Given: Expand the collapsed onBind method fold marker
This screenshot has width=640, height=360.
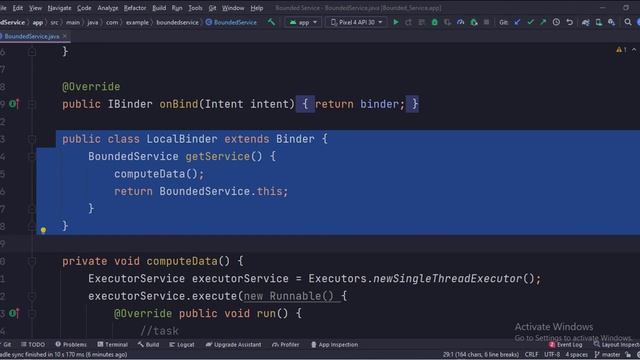Looking at the screenshot, I should click(32, 104).
